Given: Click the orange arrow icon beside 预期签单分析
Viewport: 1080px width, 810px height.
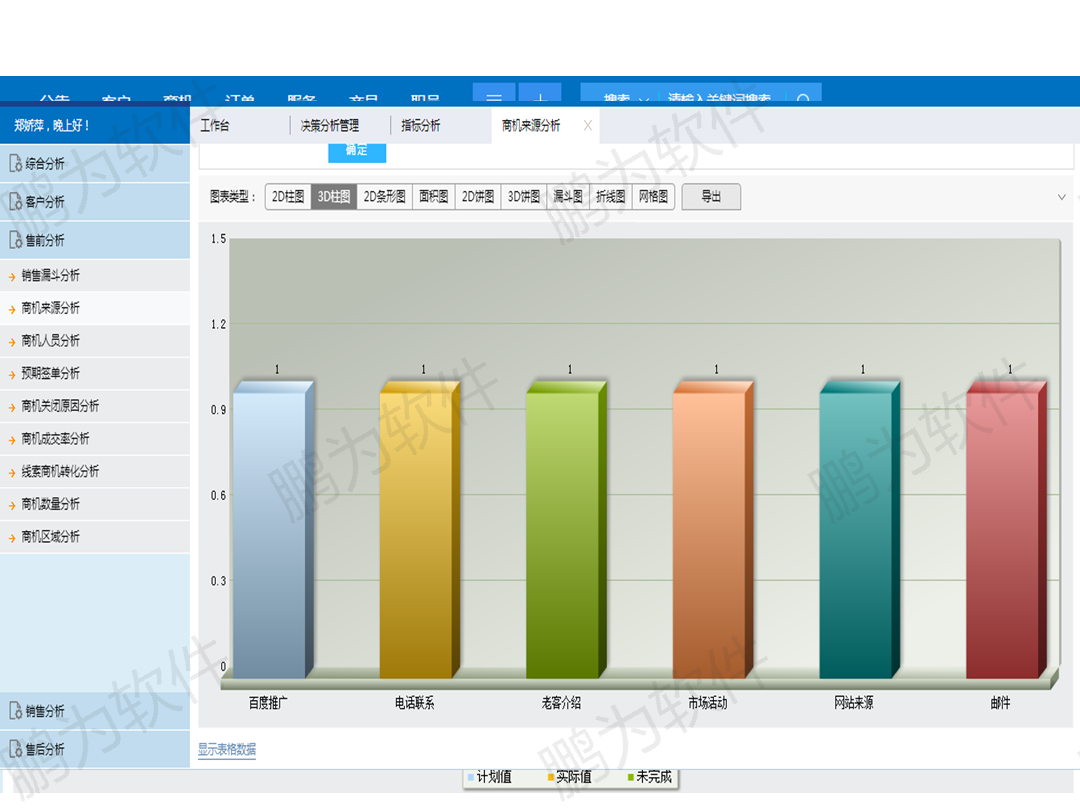Looking at the screenshot, I should pyautogui.click(x=12, y=375).
